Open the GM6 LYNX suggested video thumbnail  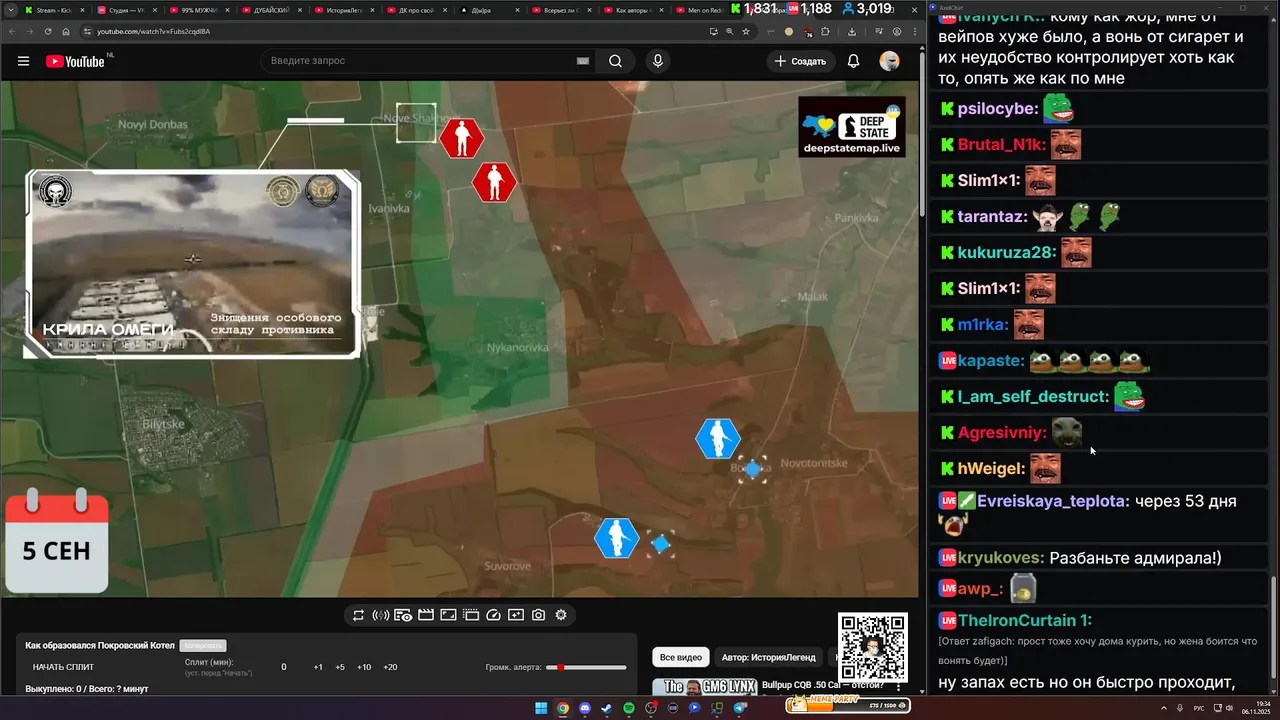[x=704, y=687]
